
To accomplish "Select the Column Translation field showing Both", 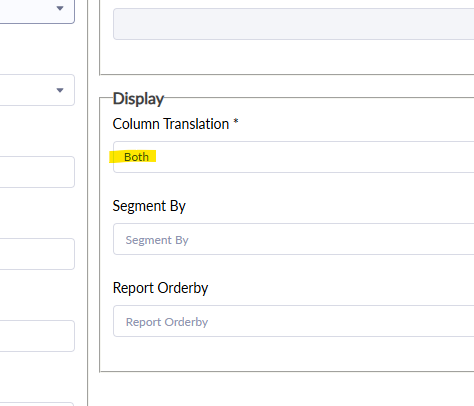I will tap(294, 157).
